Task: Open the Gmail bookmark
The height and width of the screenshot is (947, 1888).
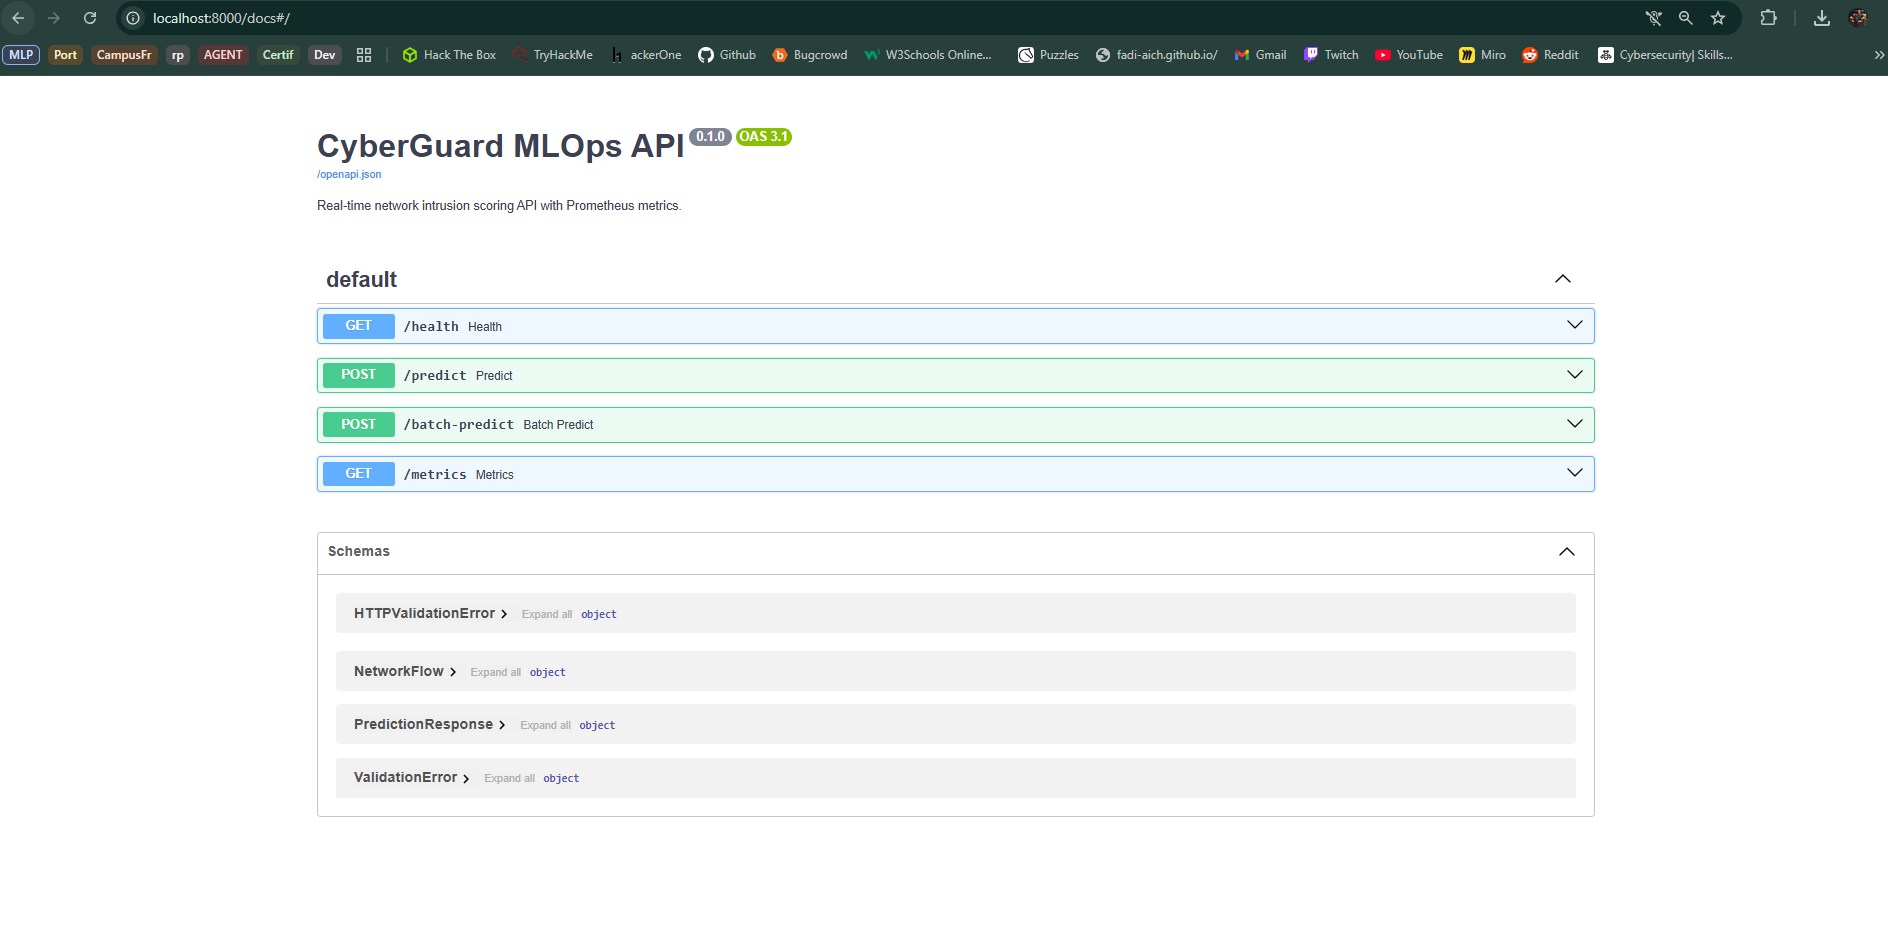Action: point(1260,55)
